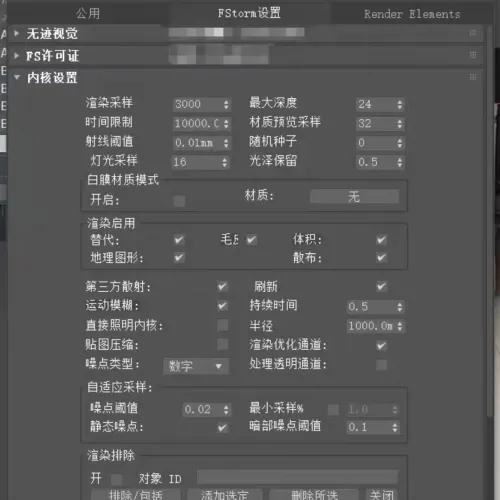
Task: Click the 灯光采样 value field
Action: 196,162
